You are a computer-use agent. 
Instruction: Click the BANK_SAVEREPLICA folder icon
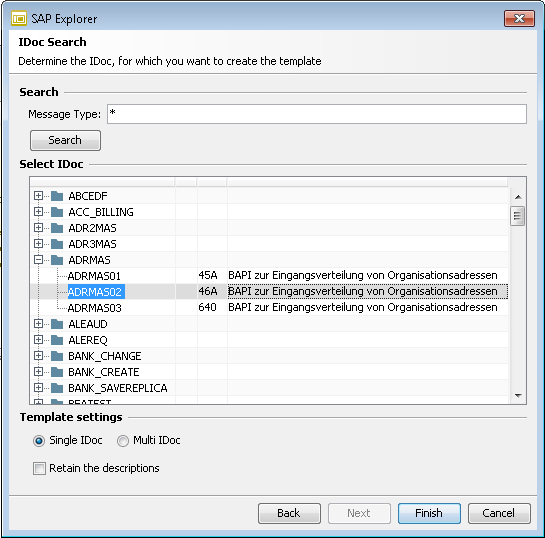57,388
